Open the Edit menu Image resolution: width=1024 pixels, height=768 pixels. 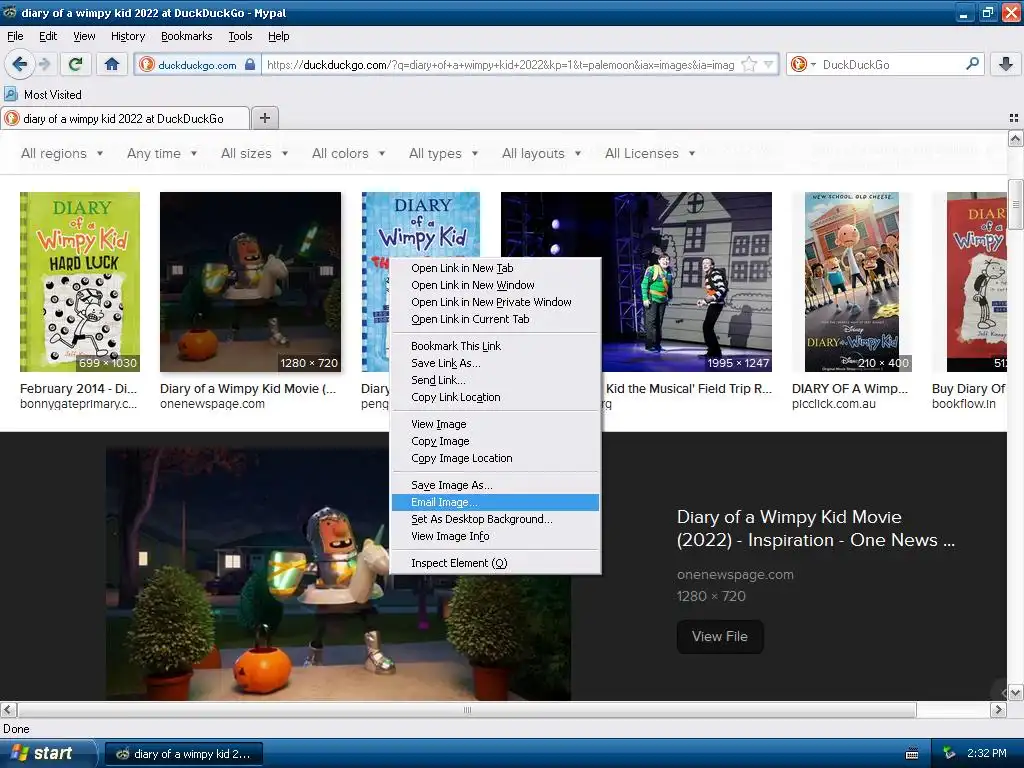[x=48, y=36]
